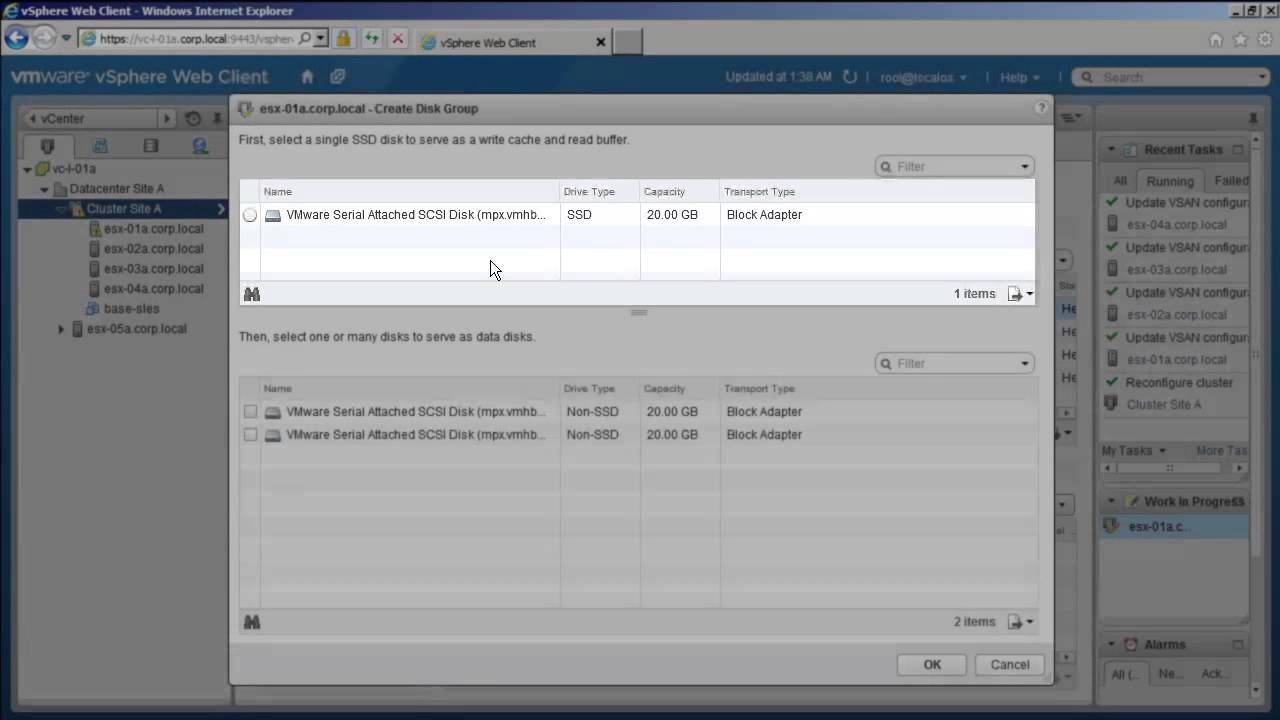Click the Internet Explorer address bar
Screen dimensions: 1280x720
click(x=196, y=39)
